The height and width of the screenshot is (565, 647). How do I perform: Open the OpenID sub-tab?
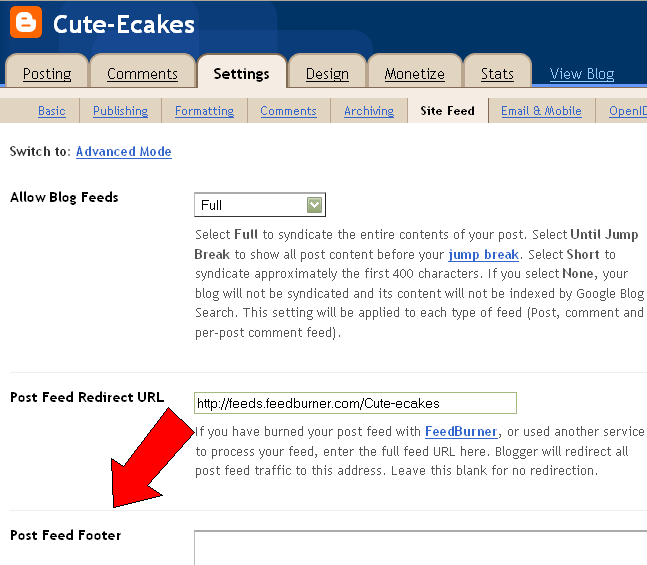tap(628, 111)
